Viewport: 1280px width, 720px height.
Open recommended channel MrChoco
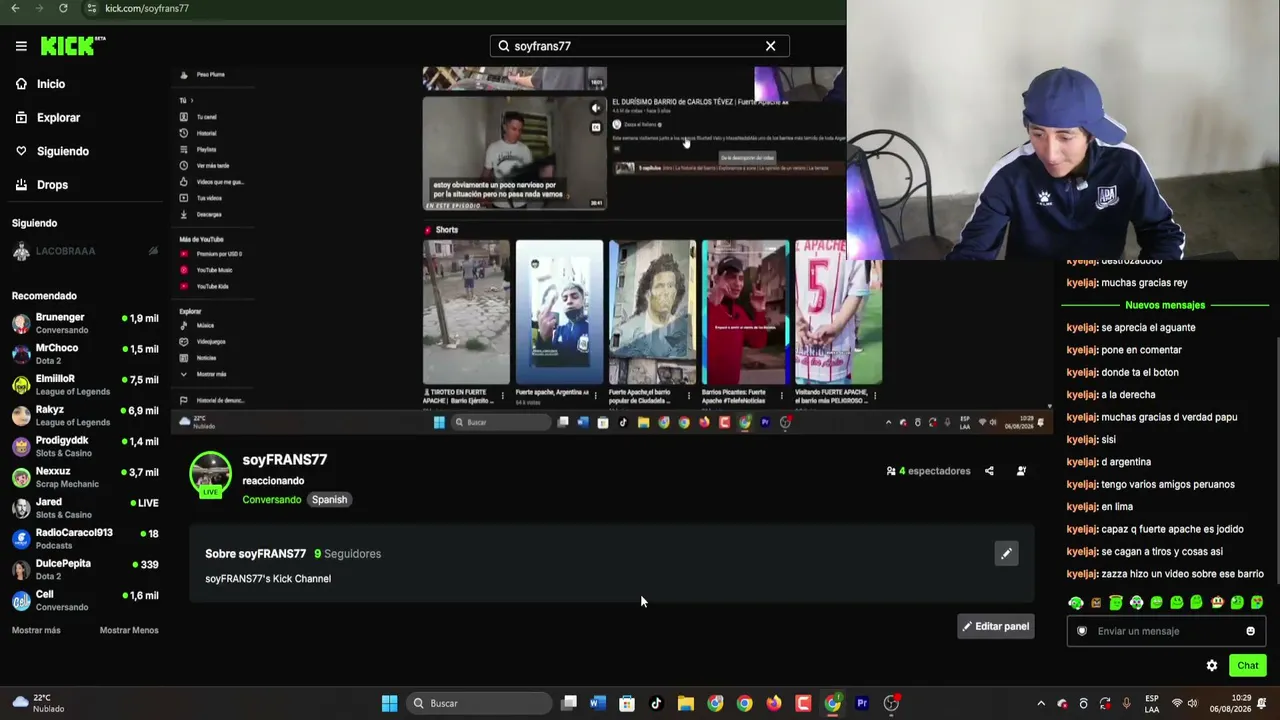pyautogui.click(x=85, y=354)
